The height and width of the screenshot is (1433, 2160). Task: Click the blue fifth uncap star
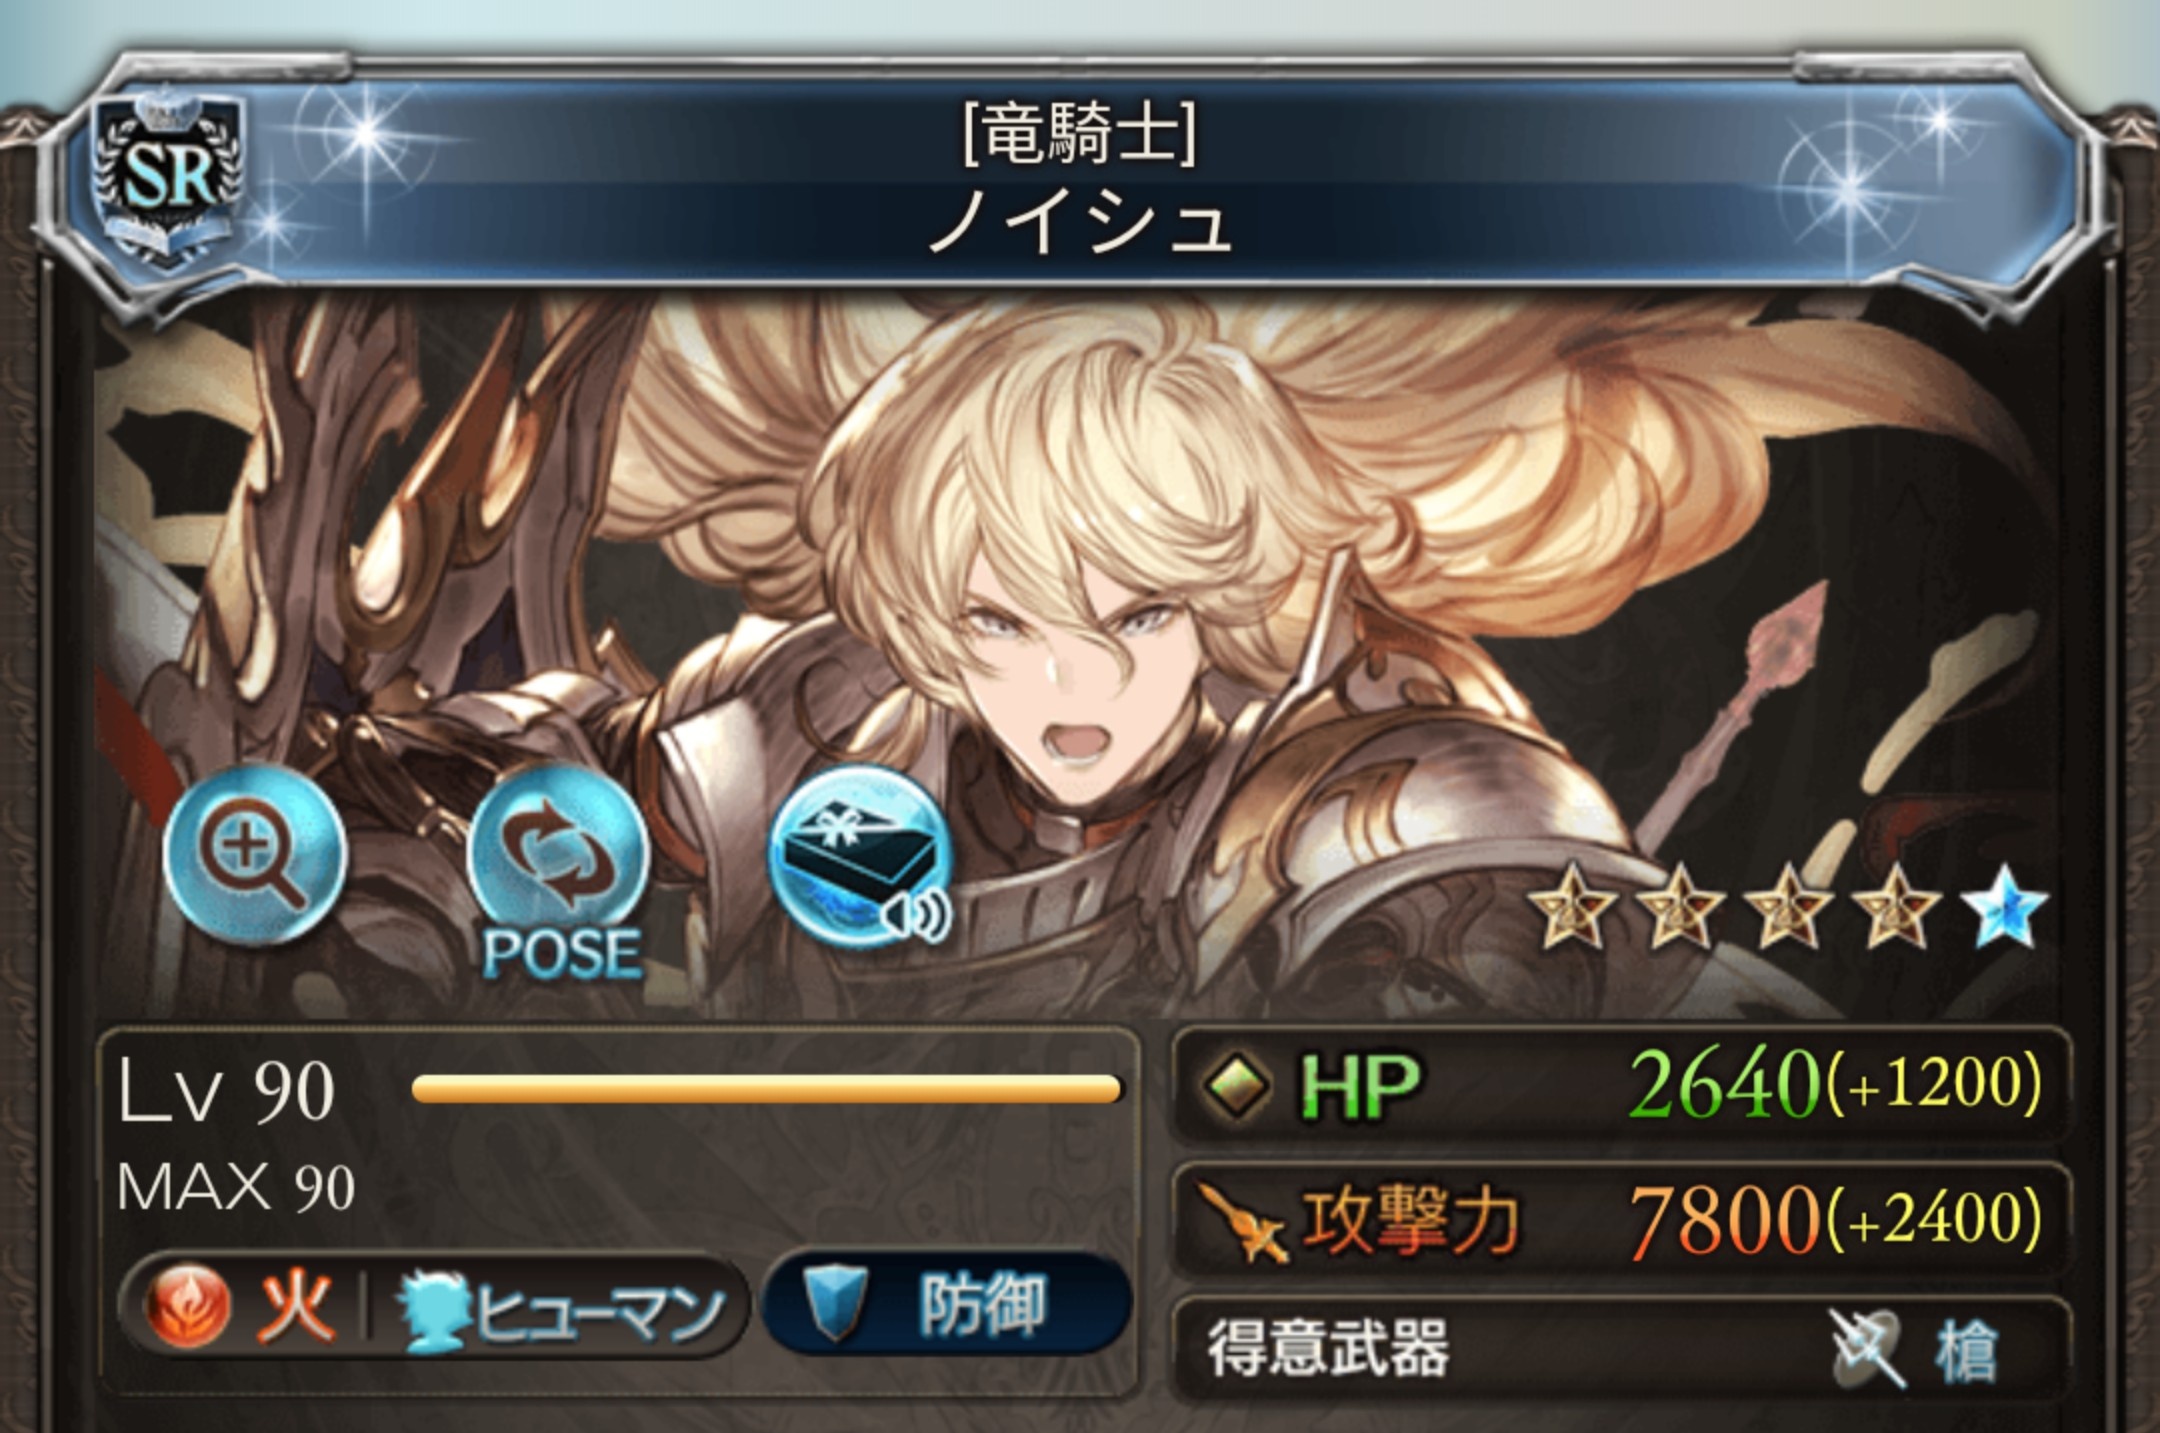(x=2004, y=906)
